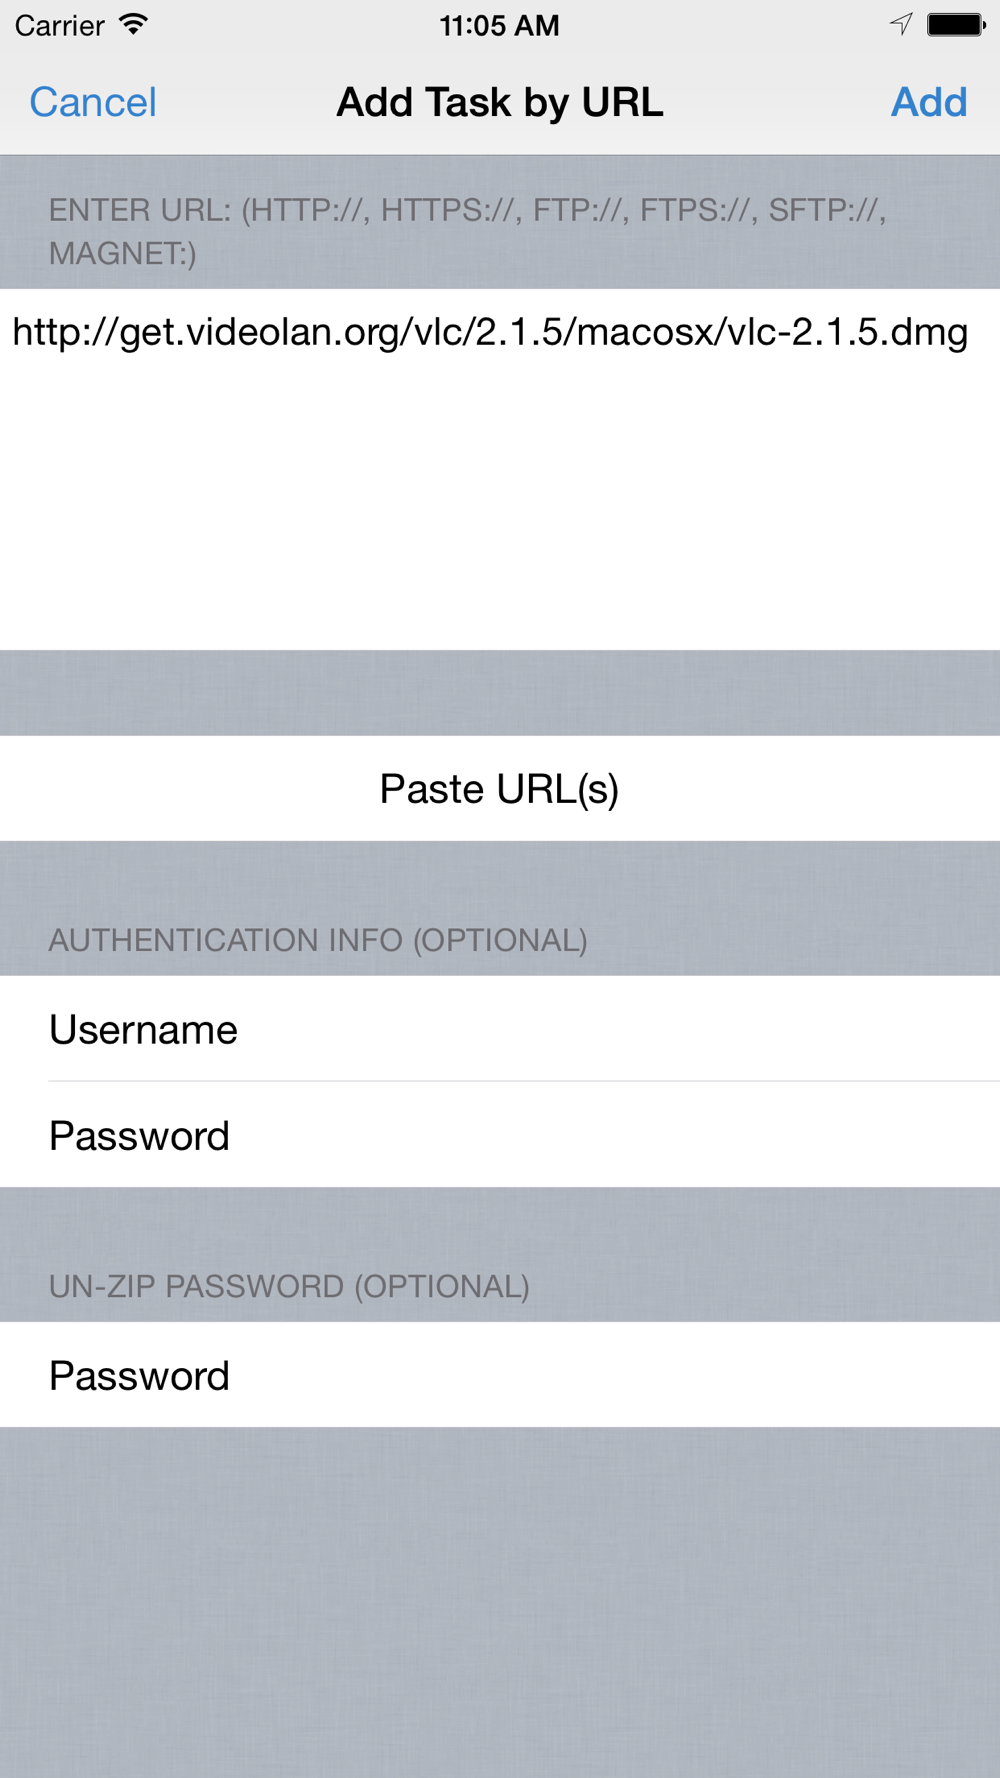Tap the blank gray area below Un-zip Password
This screenshot has width=1000, height=1778.
tap(500, 1602)
